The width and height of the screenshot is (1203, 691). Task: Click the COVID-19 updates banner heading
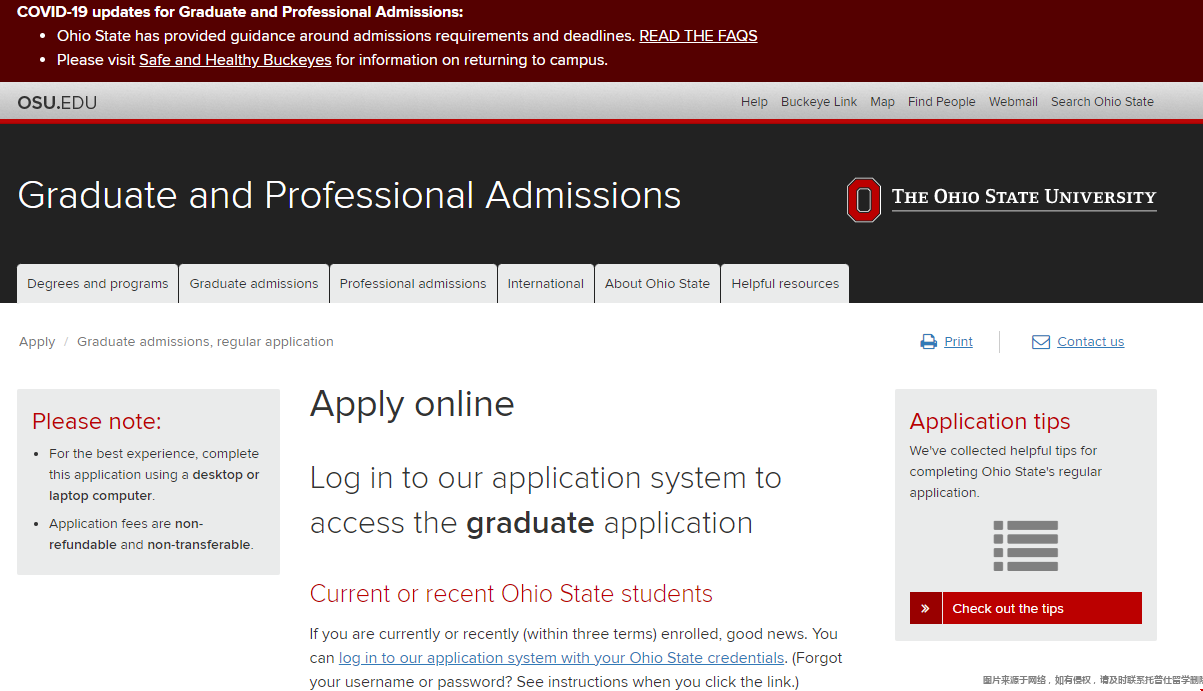[240, 12]
